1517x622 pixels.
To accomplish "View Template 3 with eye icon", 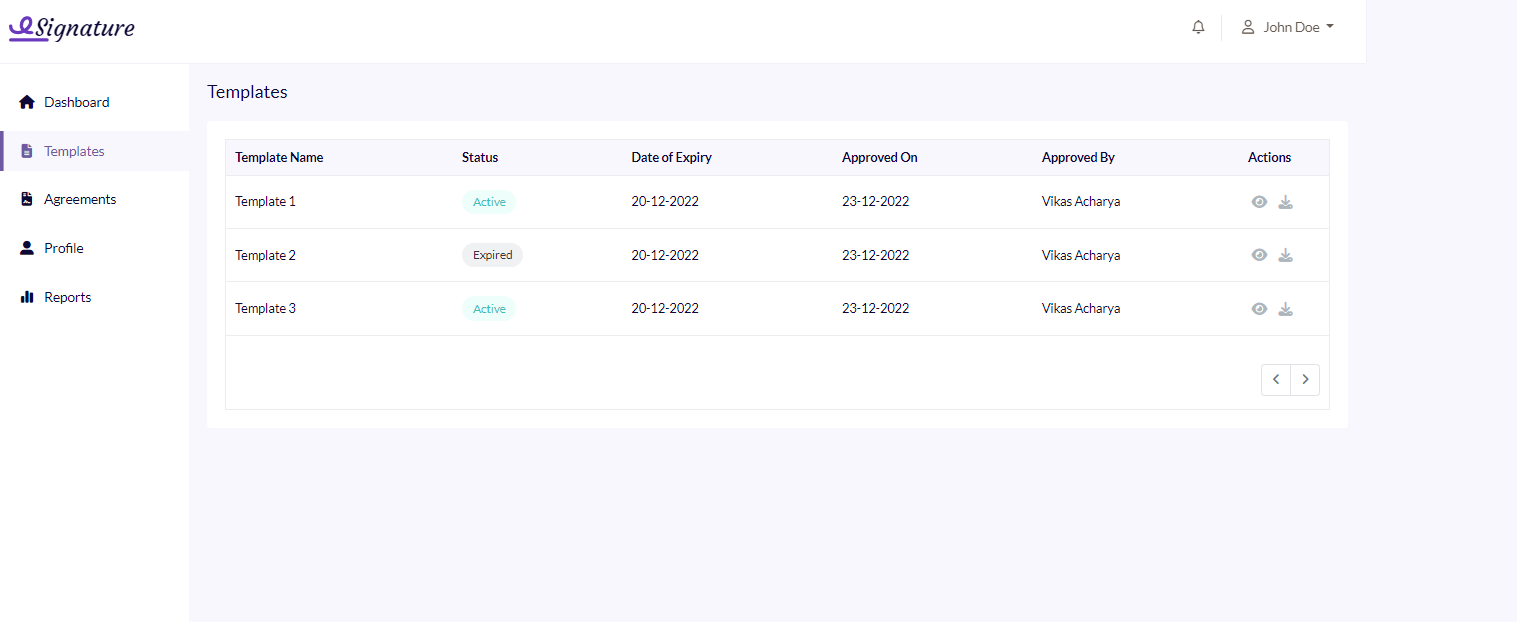I will (1259, 309).
